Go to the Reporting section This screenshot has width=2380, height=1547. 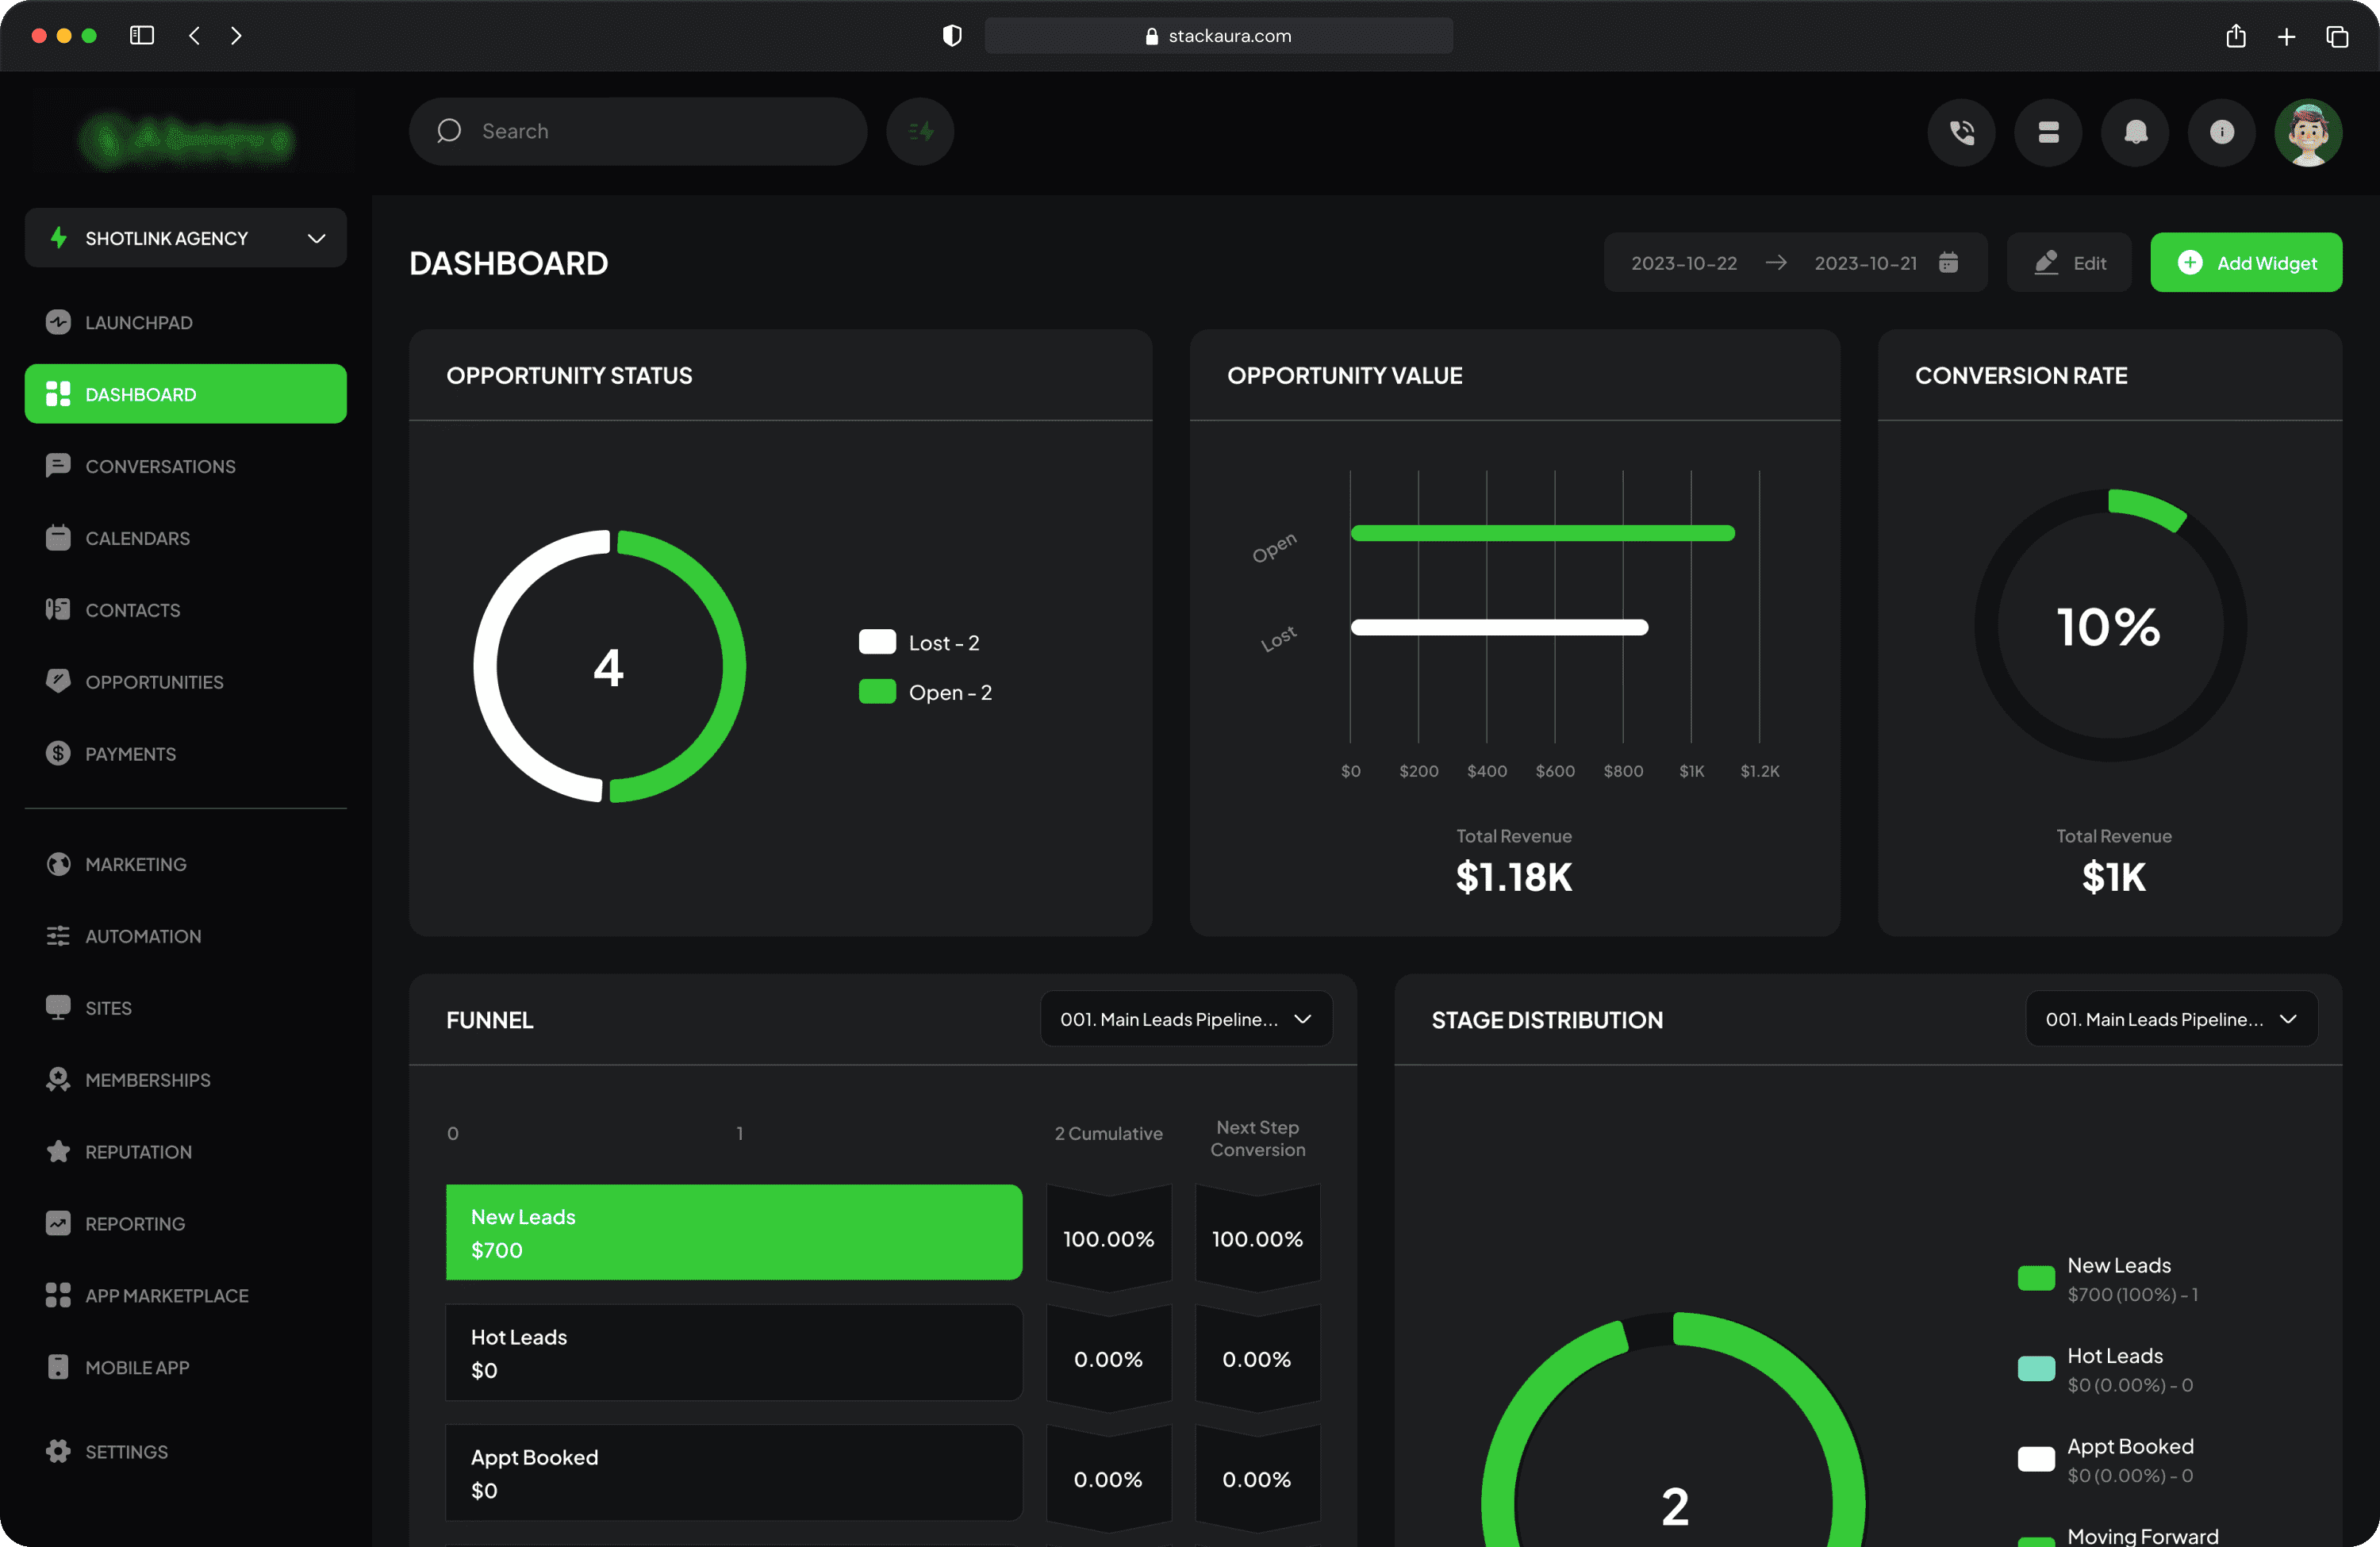(134, 1223)
